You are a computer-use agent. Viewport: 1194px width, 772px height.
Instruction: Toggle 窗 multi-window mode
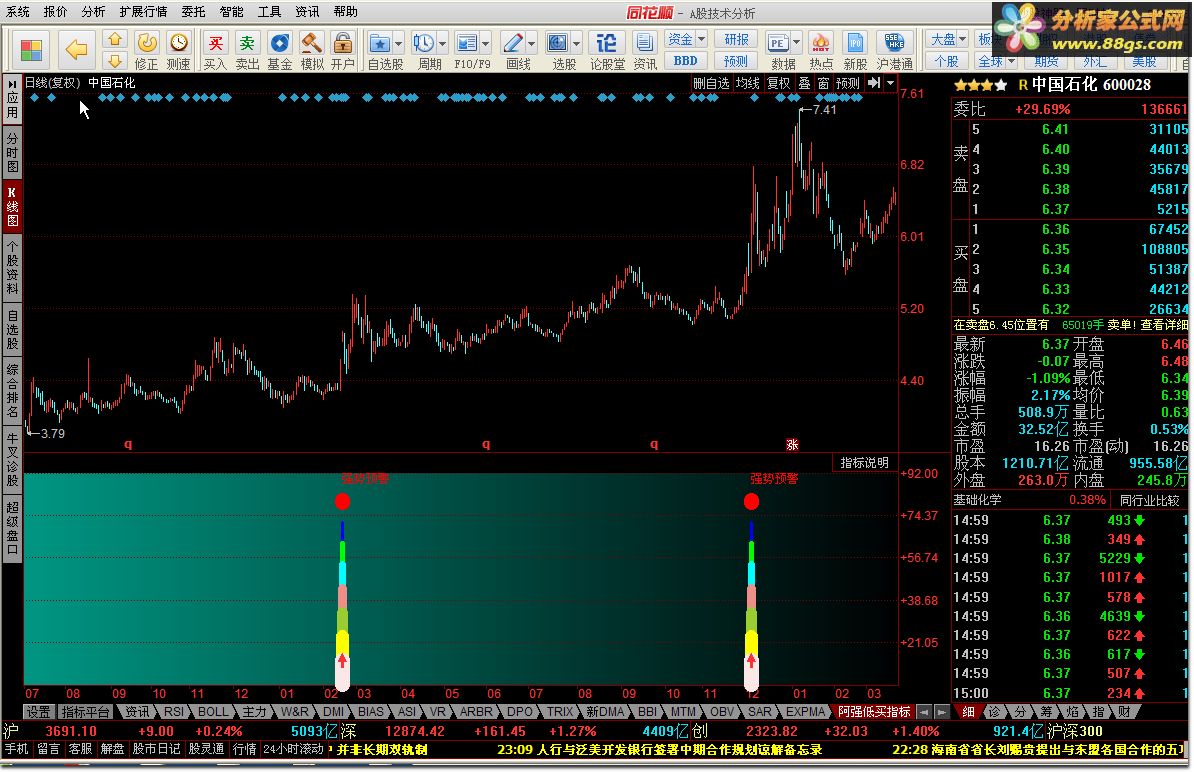pos(823,83)
